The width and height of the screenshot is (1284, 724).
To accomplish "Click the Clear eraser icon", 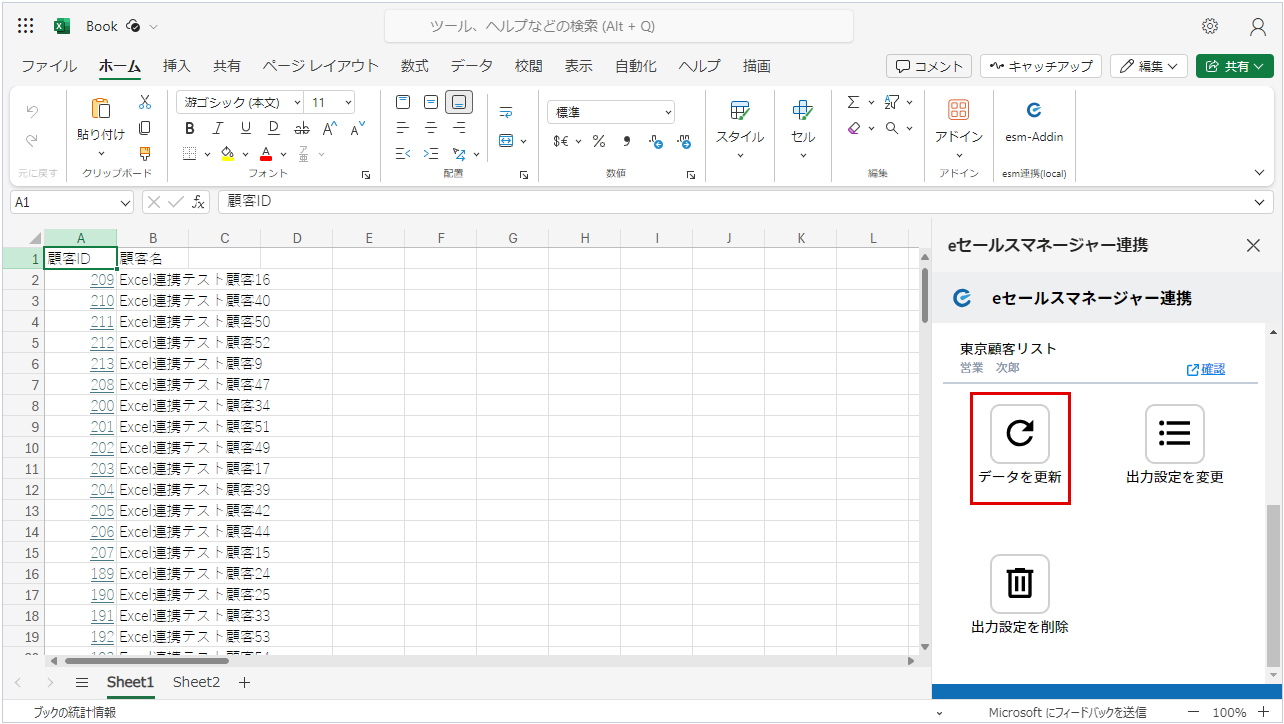I will coord(853,128).
